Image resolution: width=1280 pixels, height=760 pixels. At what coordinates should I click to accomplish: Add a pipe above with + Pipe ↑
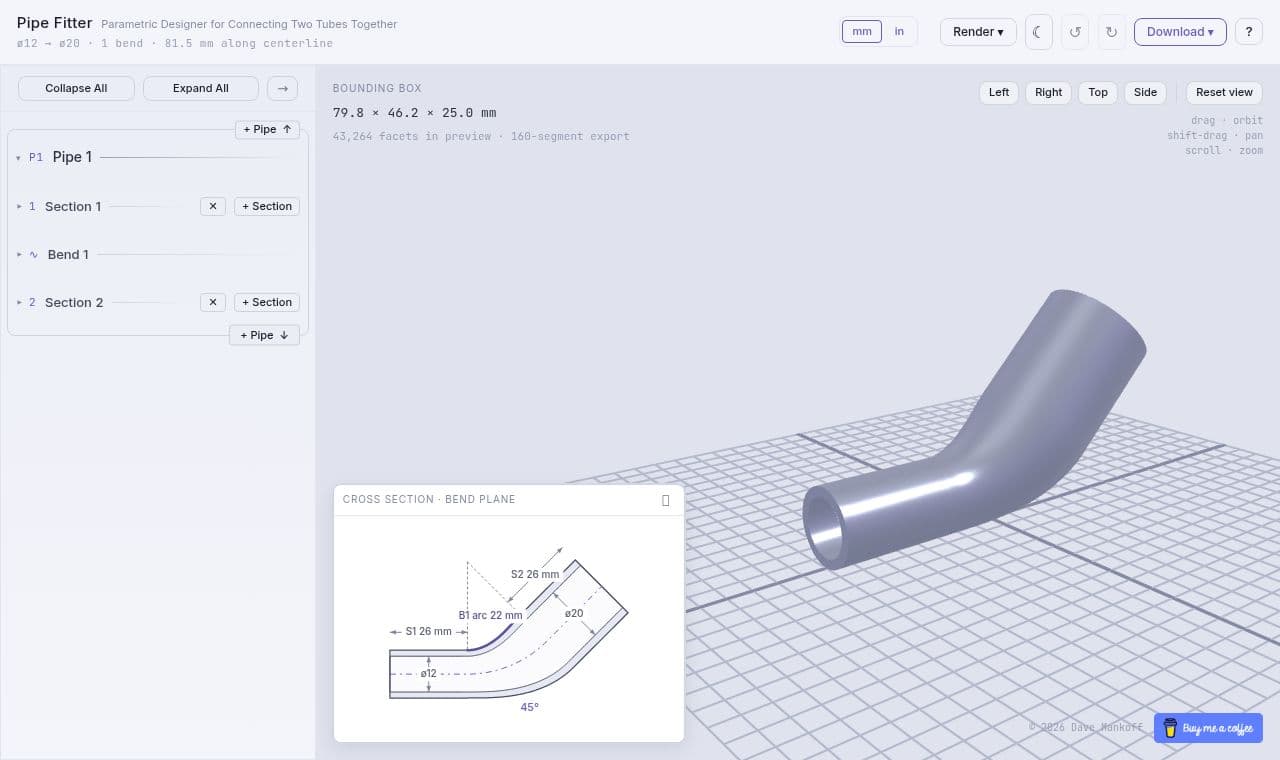point(267,129)
